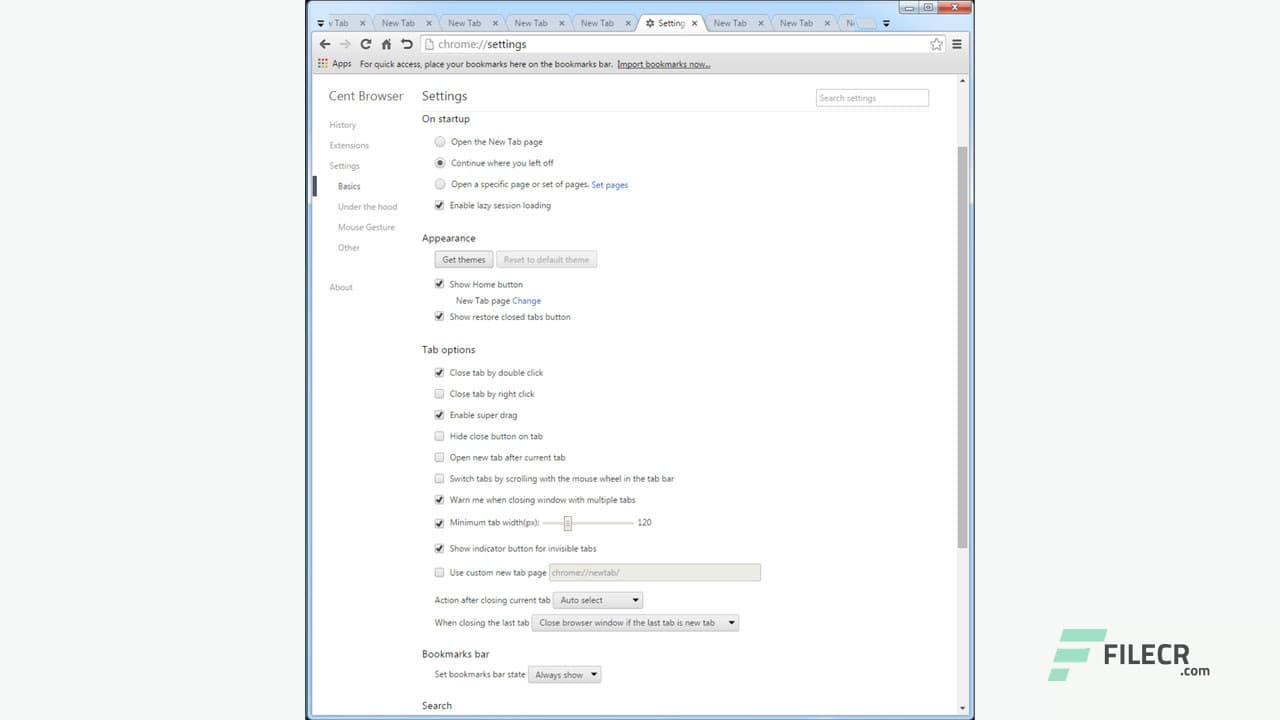Open the Cent Browser menu (hamburger icon)

(x=956, y=44)
